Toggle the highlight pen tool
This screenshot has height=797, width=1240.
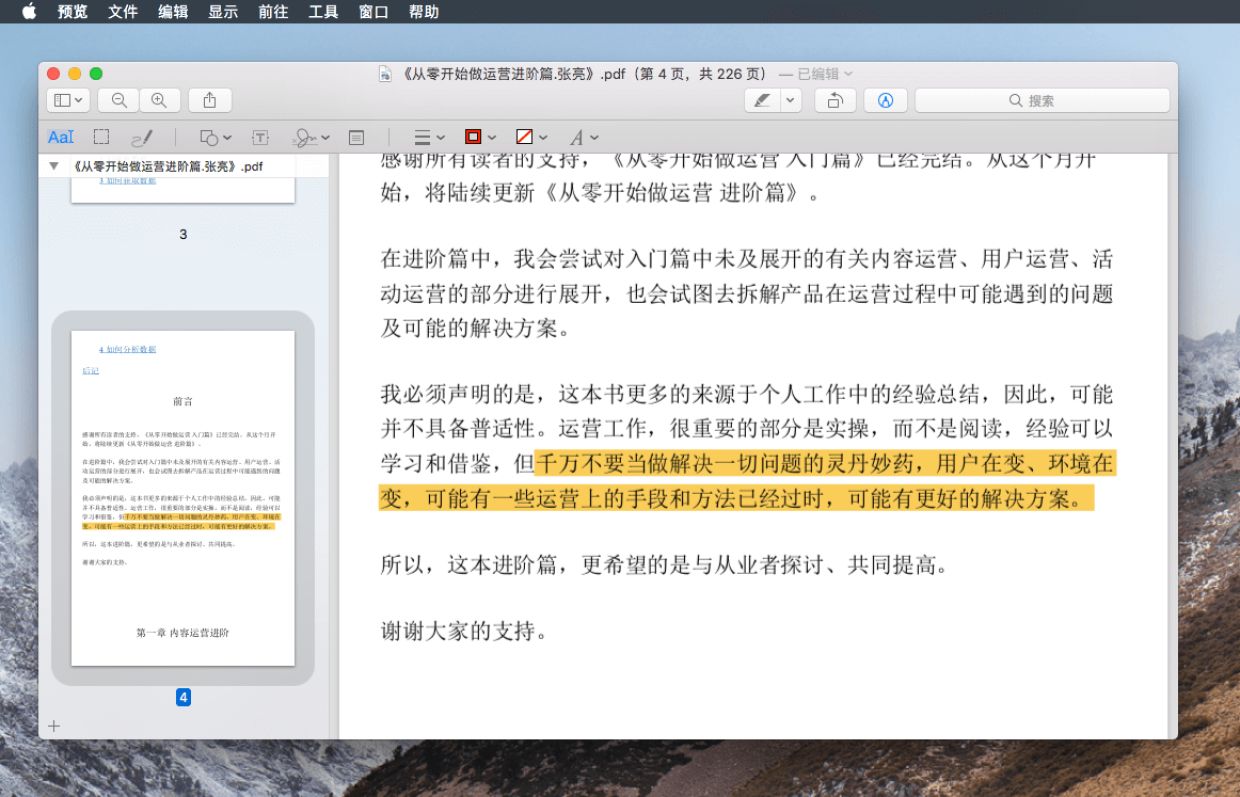[x=762, y=100]
